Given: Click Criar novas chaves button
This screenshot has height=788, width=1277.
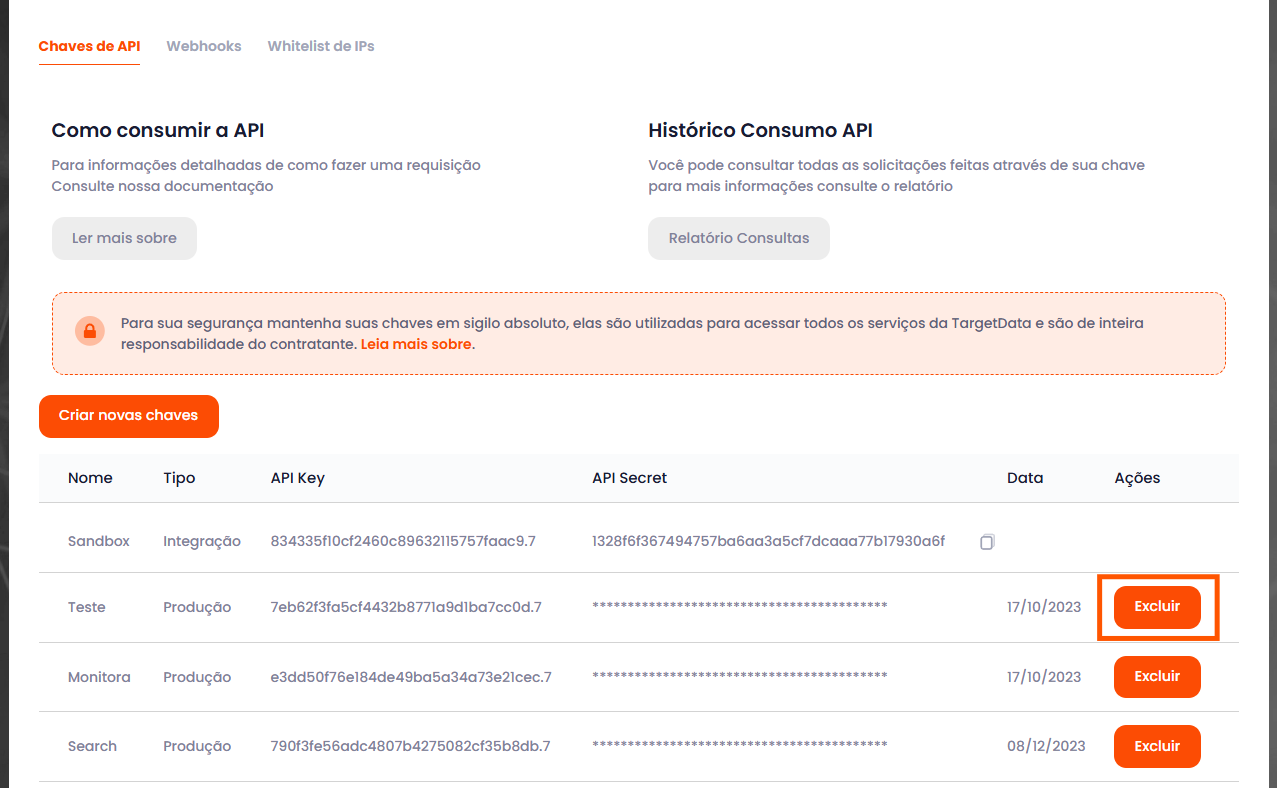Looking at the screenshot, I should coord(128,416).
